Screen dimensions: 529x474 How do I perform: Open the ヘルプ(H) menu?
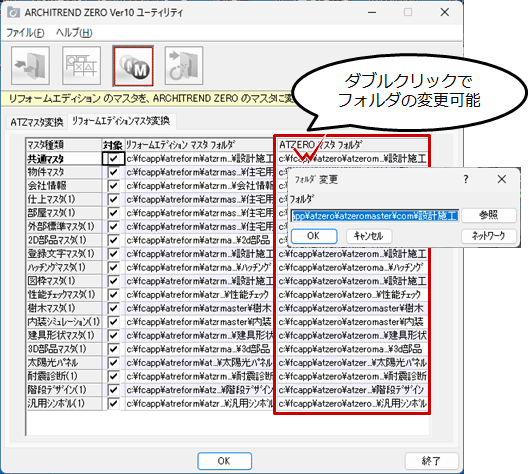(74, 33)
